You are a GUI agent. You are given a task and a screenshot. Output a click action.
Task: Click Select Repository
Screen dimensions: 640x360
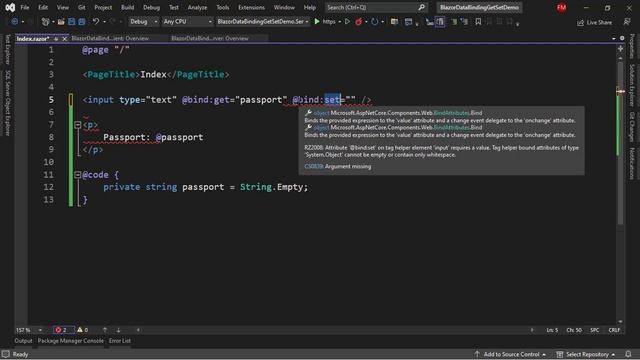coord(586,354)
